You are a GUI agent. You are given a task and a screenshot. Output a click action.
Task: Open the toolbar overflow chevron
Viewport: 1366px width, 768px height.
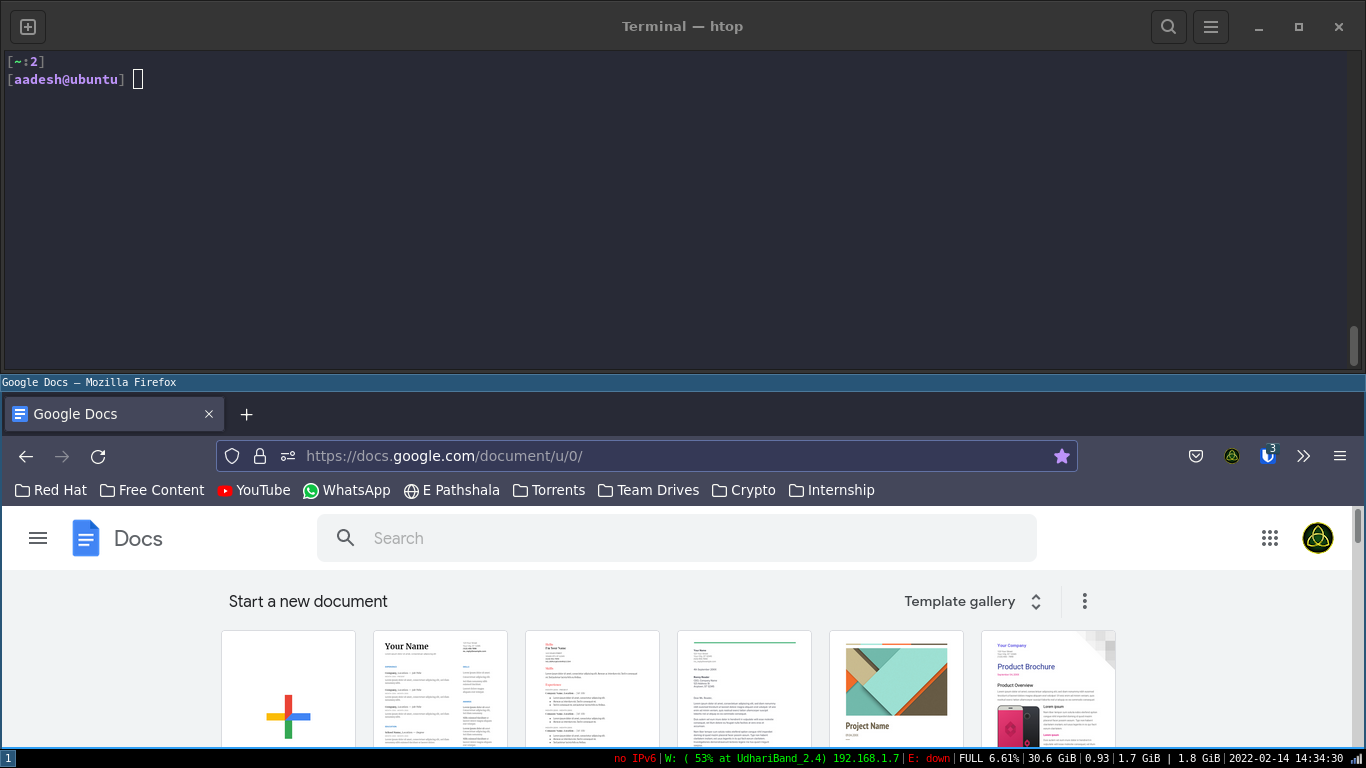[x=1303, y=455]
